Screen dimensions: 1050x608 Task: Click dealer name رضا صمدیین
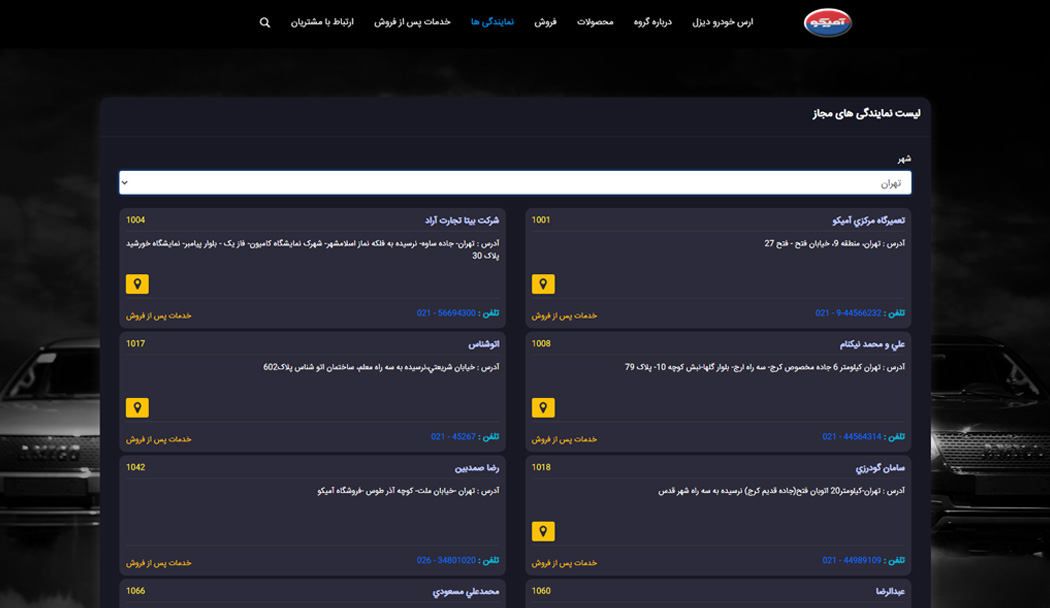click(x=477, y=468)
